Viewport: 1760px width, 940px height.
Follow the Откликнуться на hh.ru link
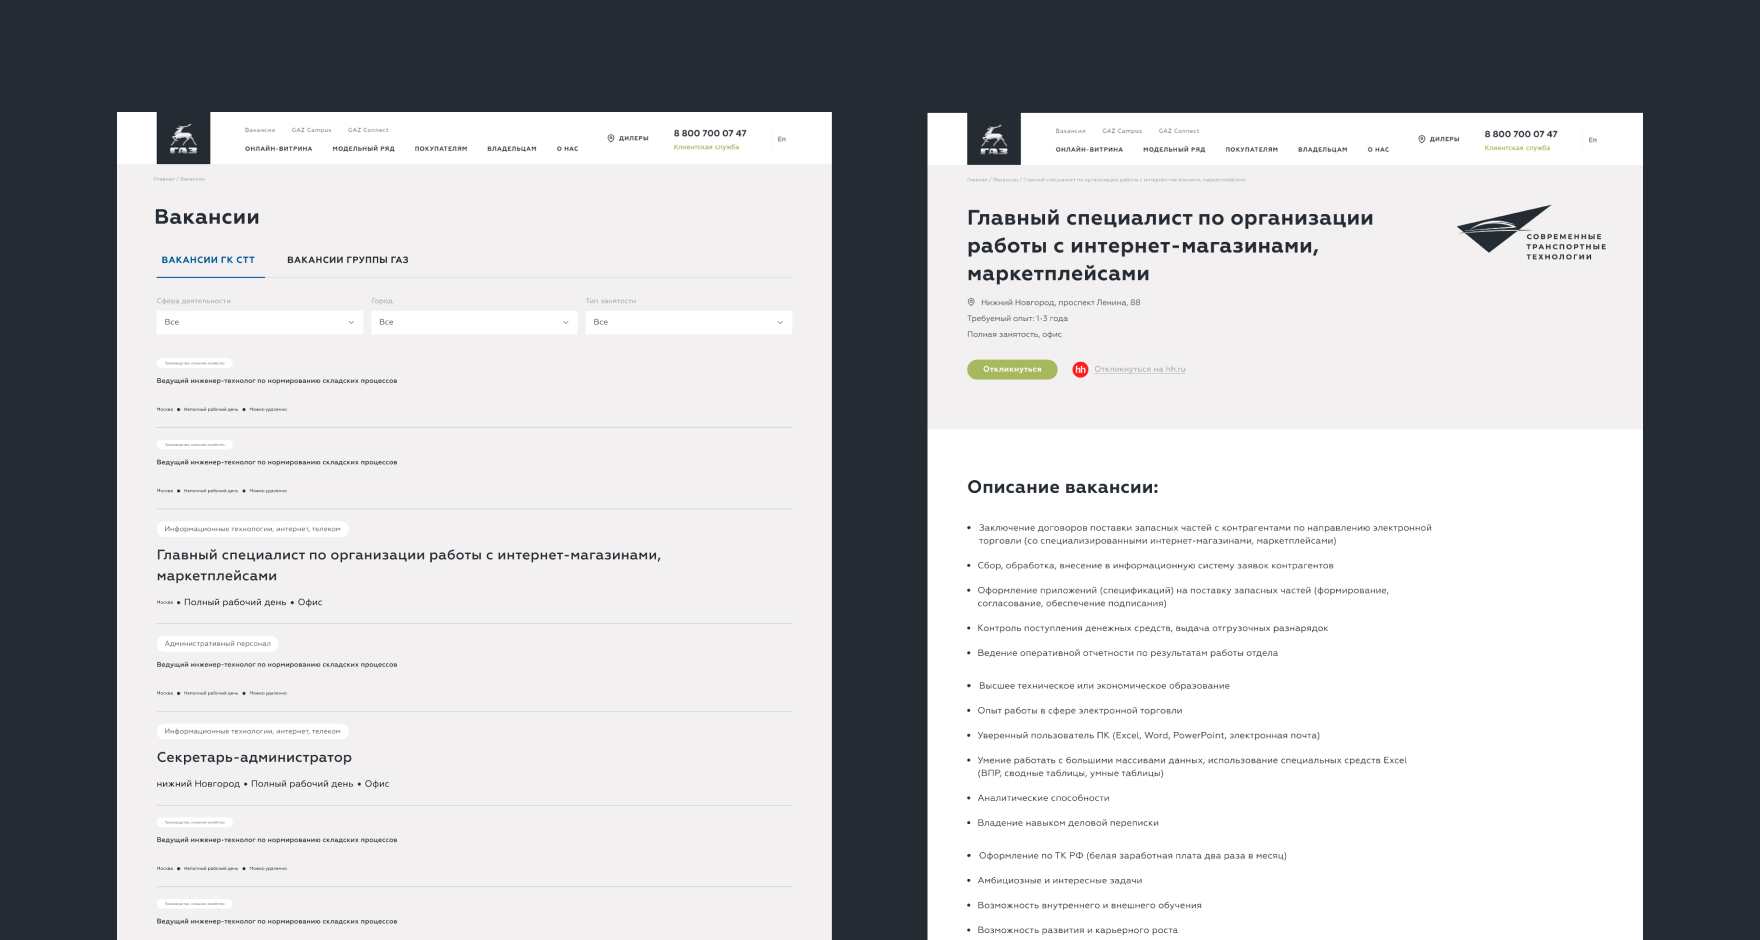(x=1141, y=369)
